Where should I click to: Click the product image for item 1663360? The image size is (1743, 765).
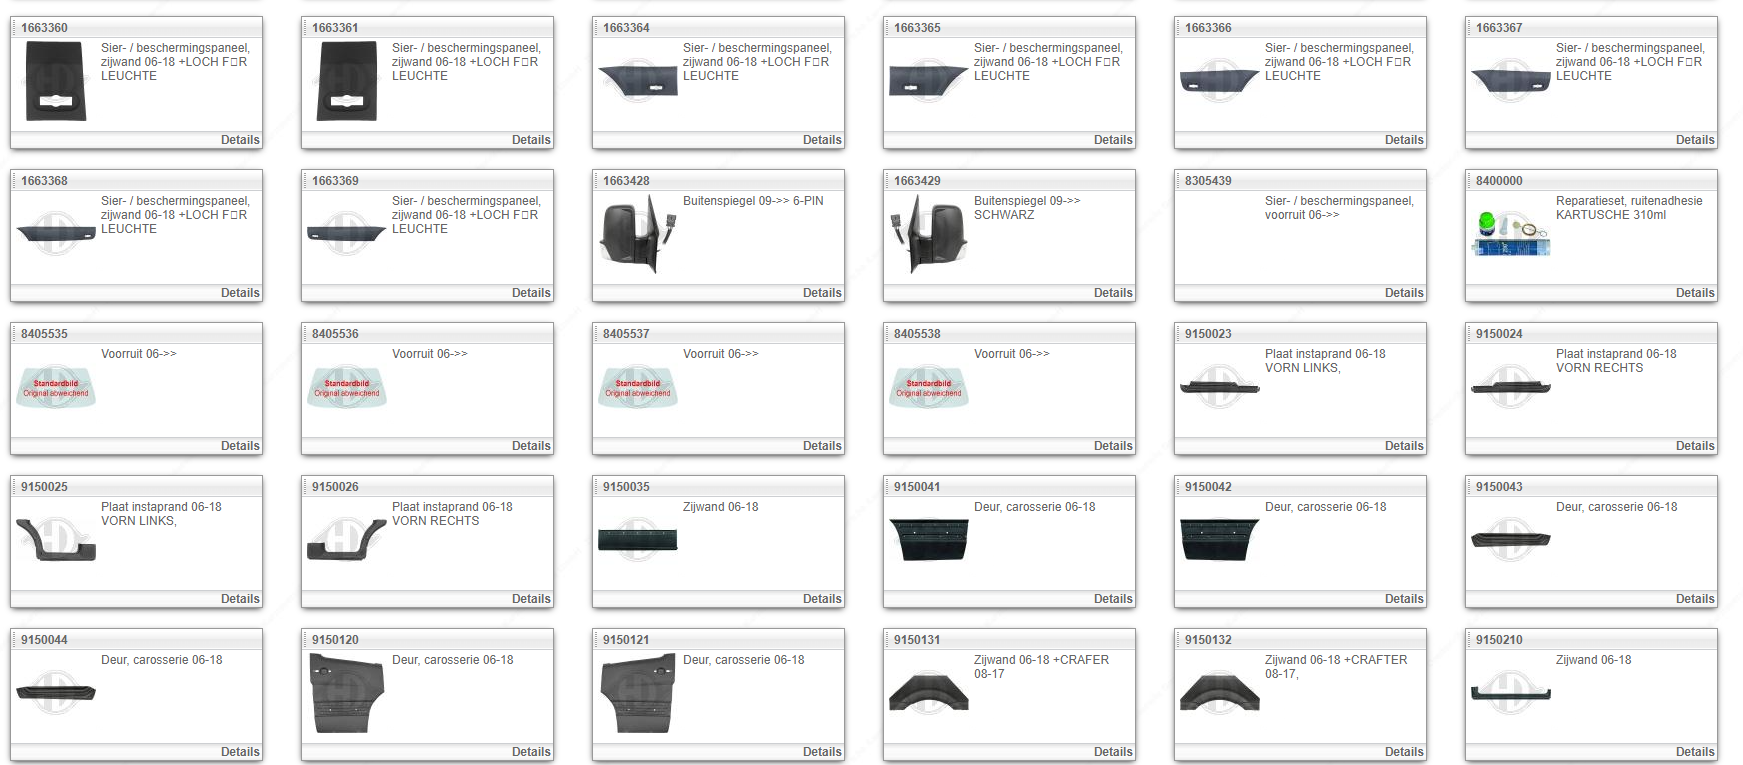click(x=56, y=81)
